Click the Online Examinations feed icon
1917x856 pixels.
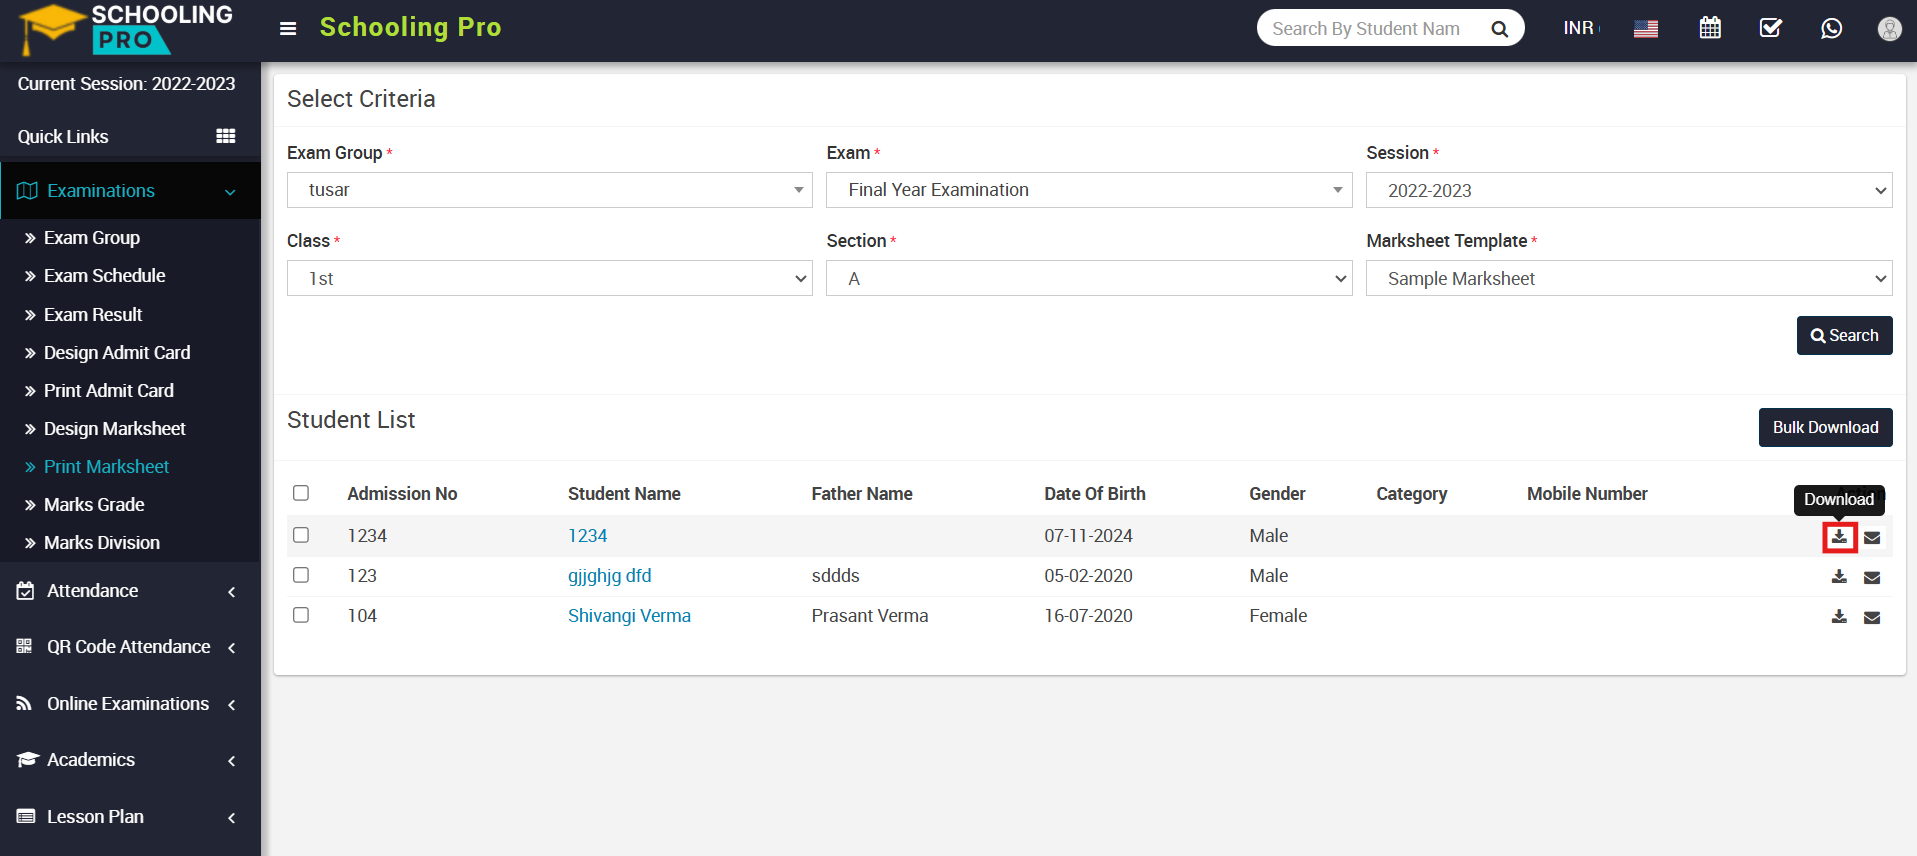pyautogui.click(x=24, y=704)
